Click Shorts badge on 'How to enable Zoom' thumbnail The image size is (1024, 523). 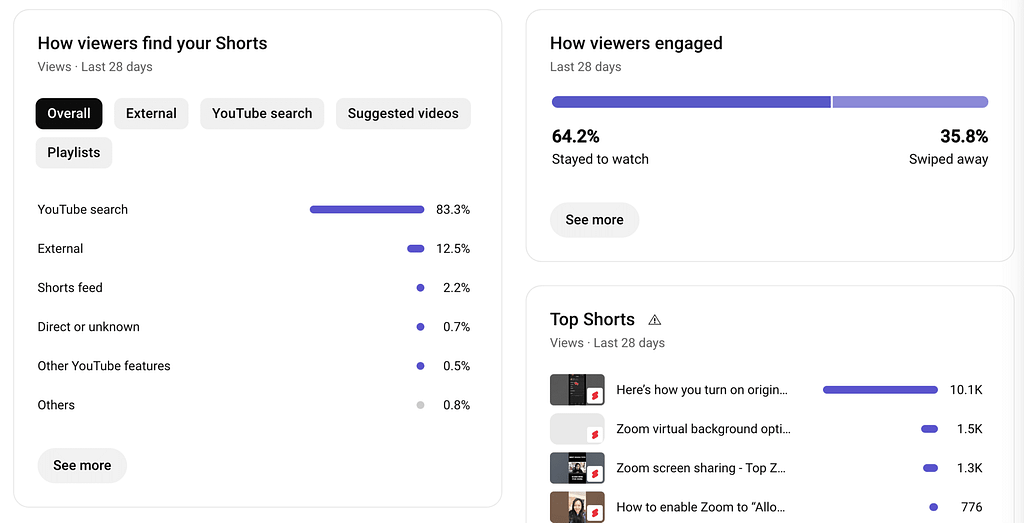[594, 513]
